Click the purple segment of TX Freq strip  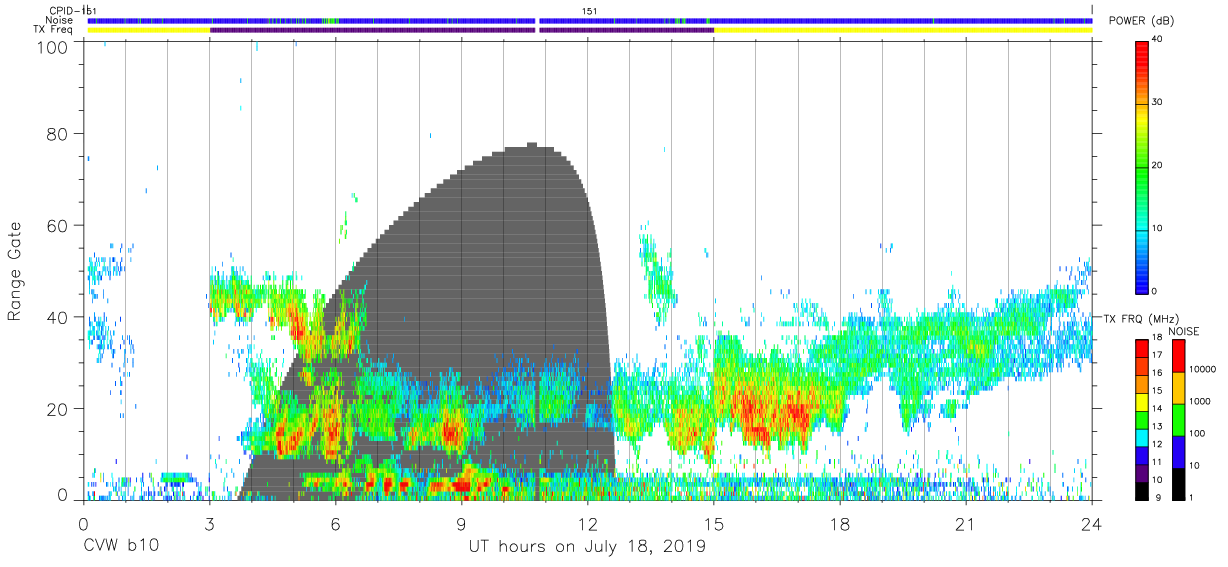click(462, 30)
